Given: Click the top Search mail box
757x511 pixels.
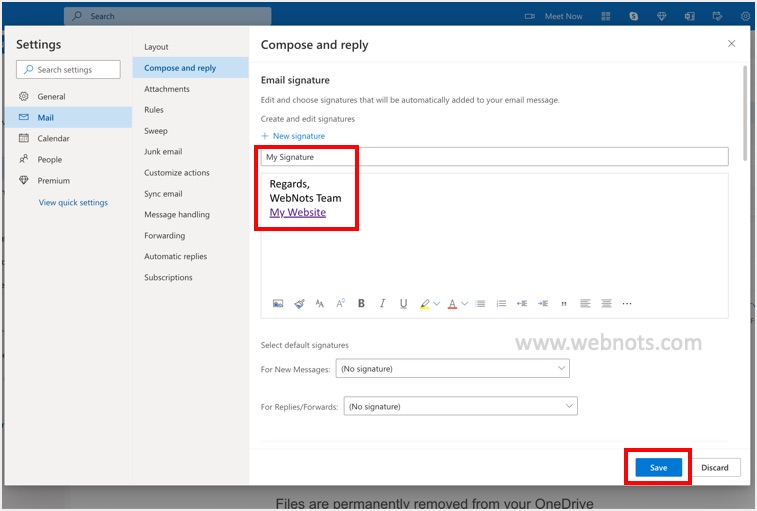Looking at the screenshot, I should 168,16.
